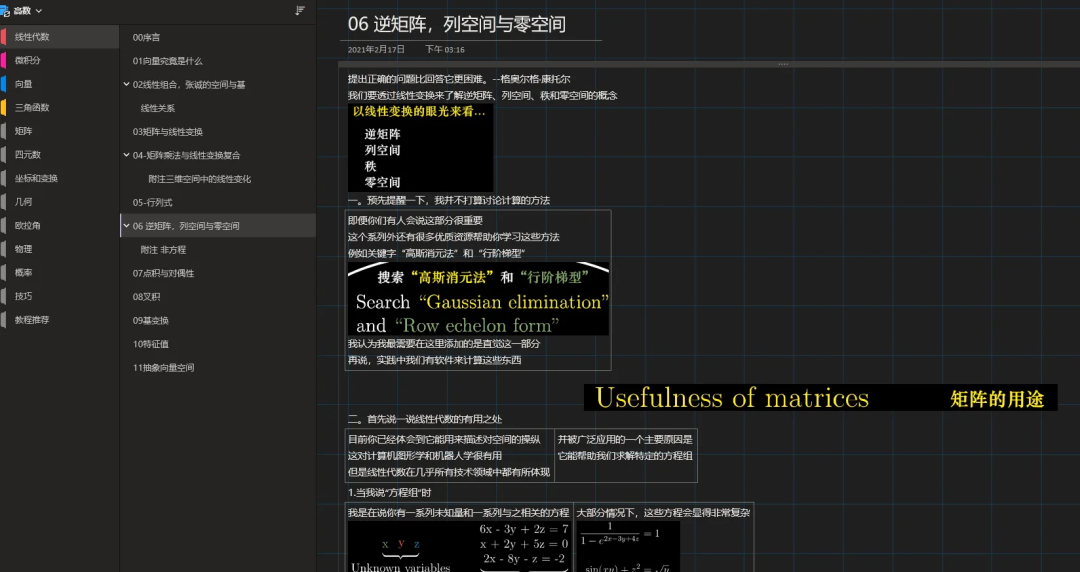1080x572 pixels.
Task: Click the sort pages icon
Action: coord(300,10)
